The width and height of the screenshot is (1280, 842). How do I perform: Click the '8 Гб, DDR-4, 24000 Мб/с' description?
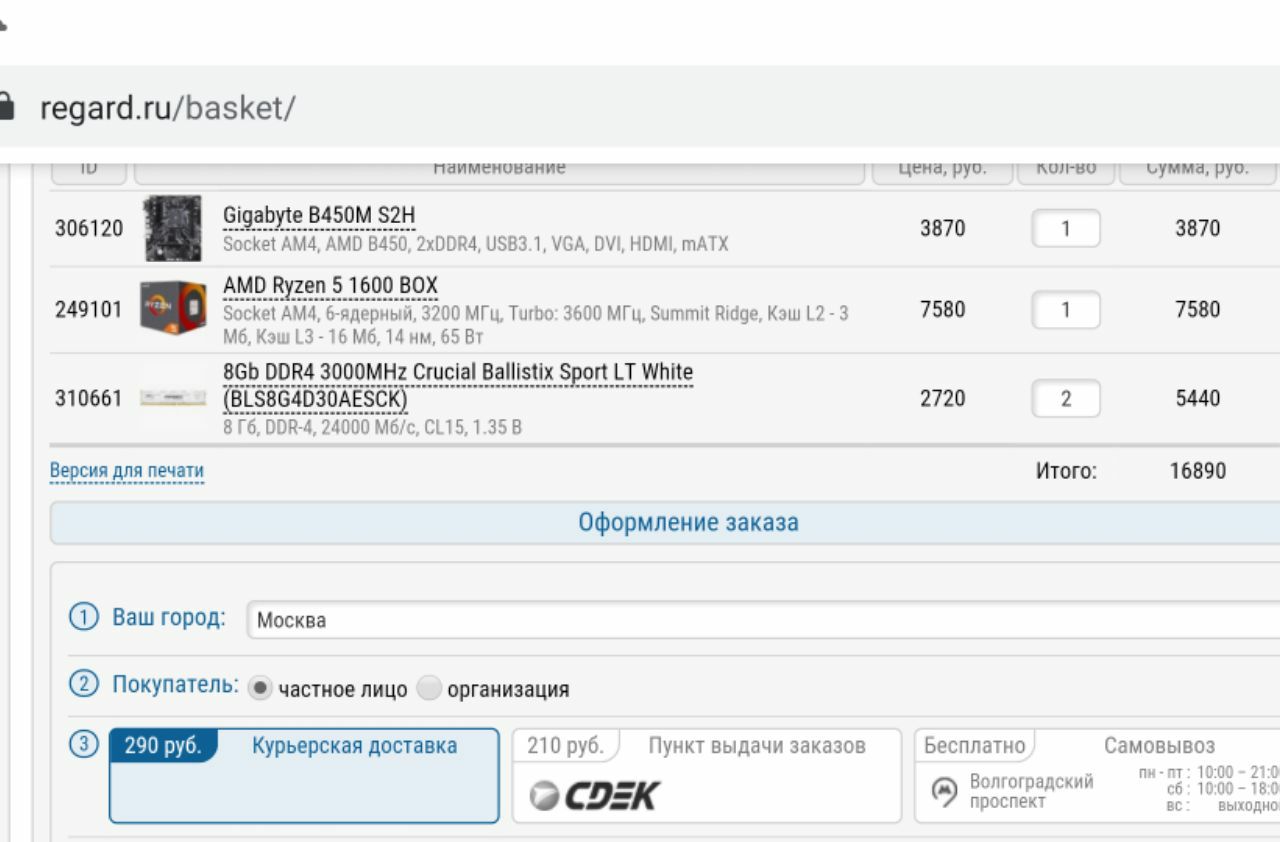[372, 428]
